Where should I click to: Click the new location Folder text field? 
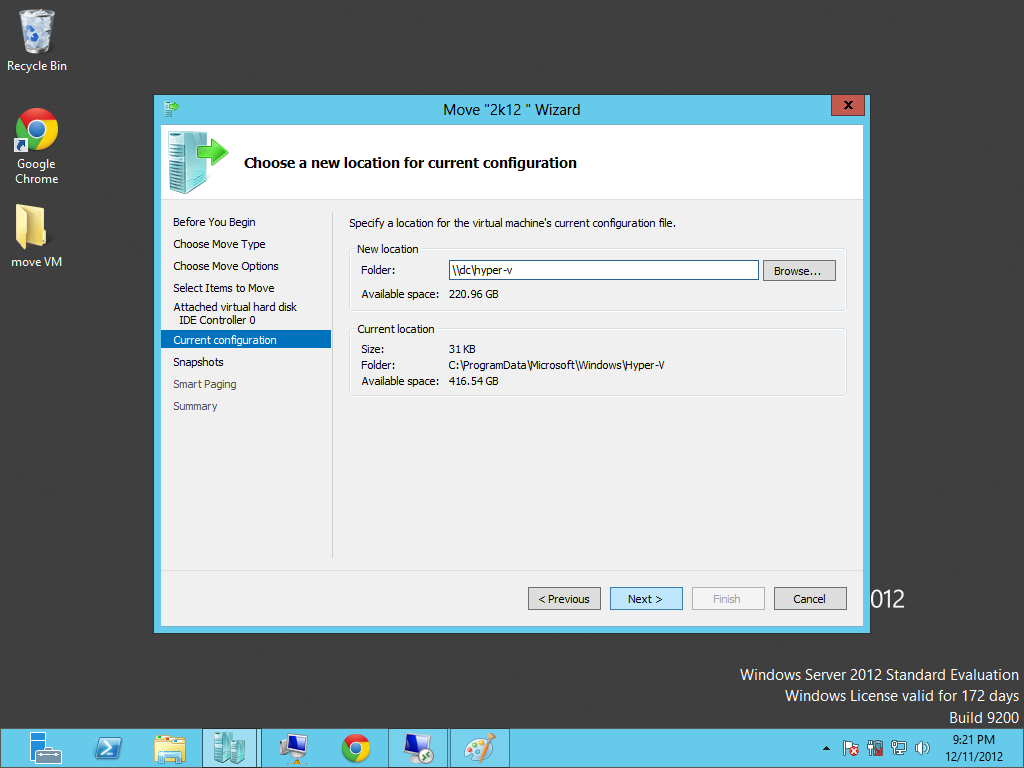click(x=603, y=271)
